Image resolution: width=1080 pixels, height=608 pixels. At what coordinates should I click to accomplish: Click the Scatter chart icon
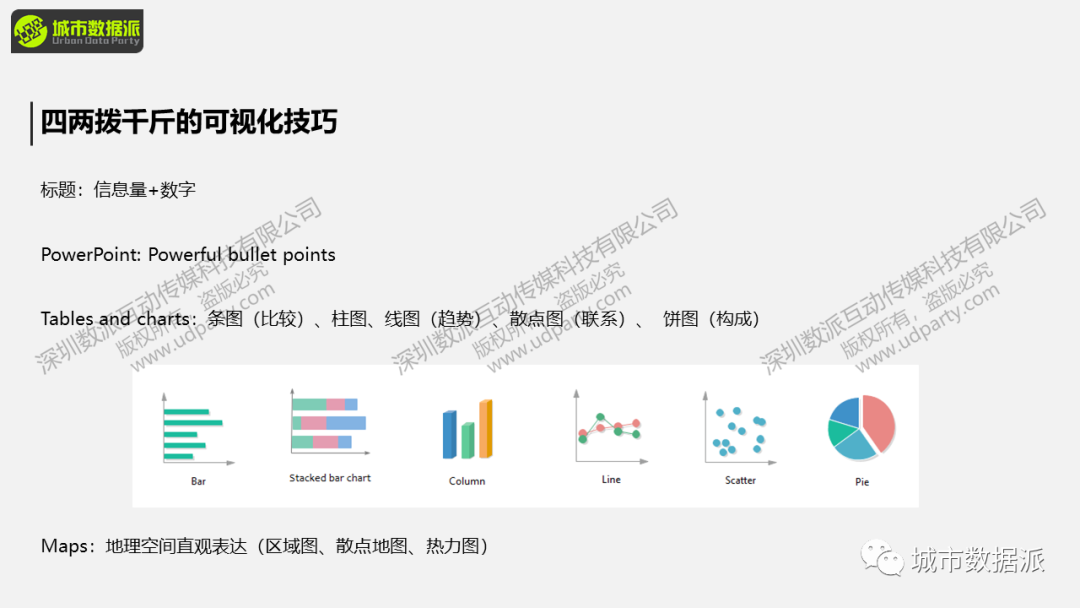tap(740, 428)
